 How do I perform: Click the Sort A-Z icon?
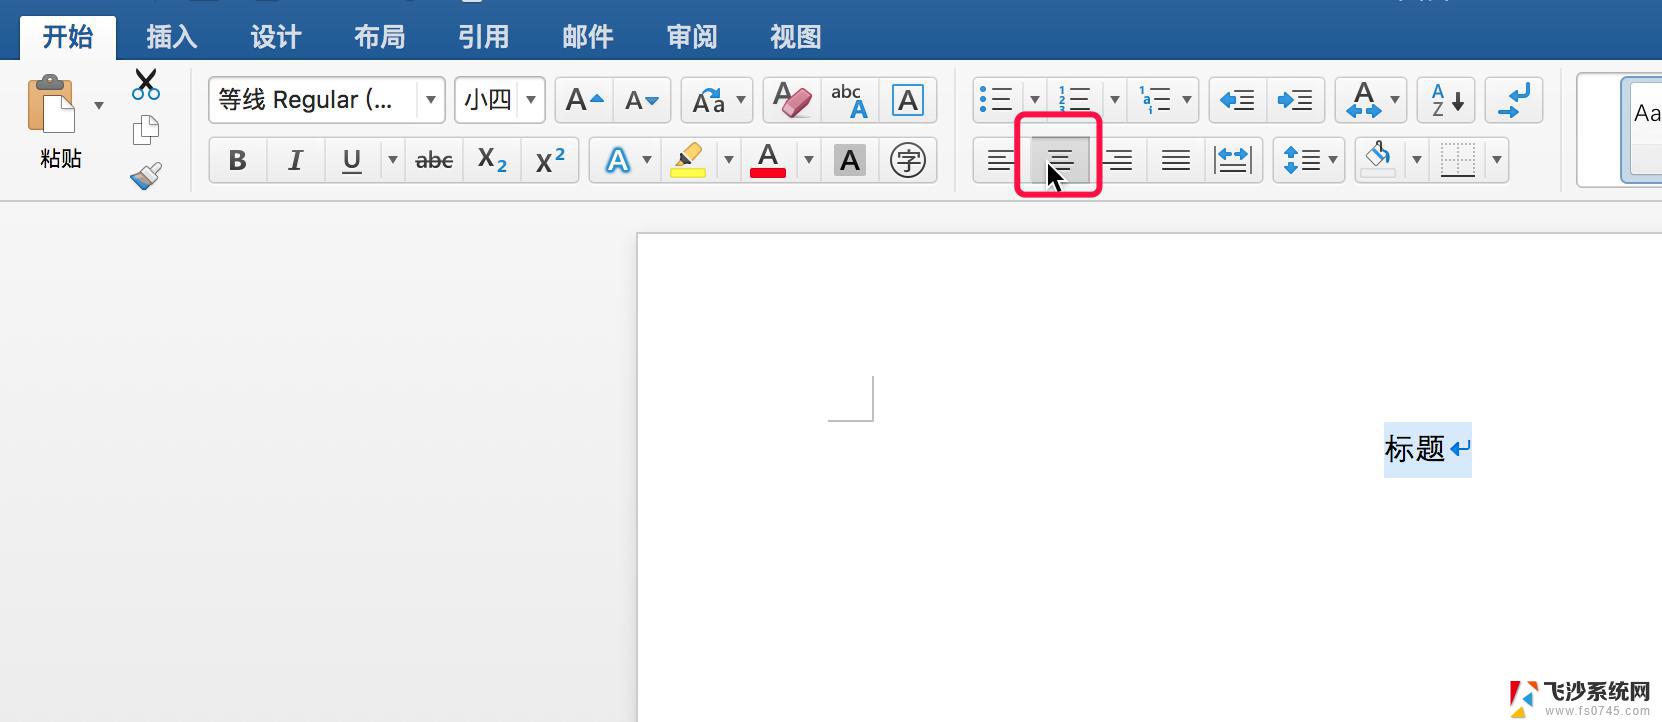(x=1446, y=100)
